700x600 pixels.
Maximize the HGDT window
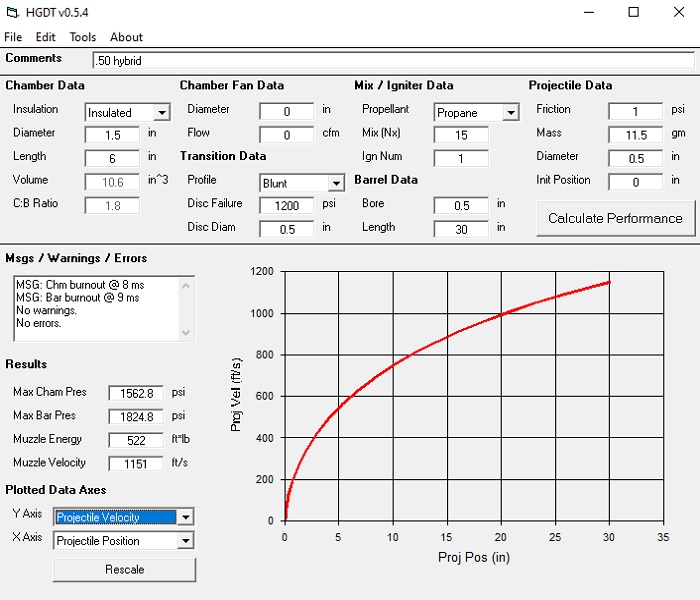(x=633, y=13)
